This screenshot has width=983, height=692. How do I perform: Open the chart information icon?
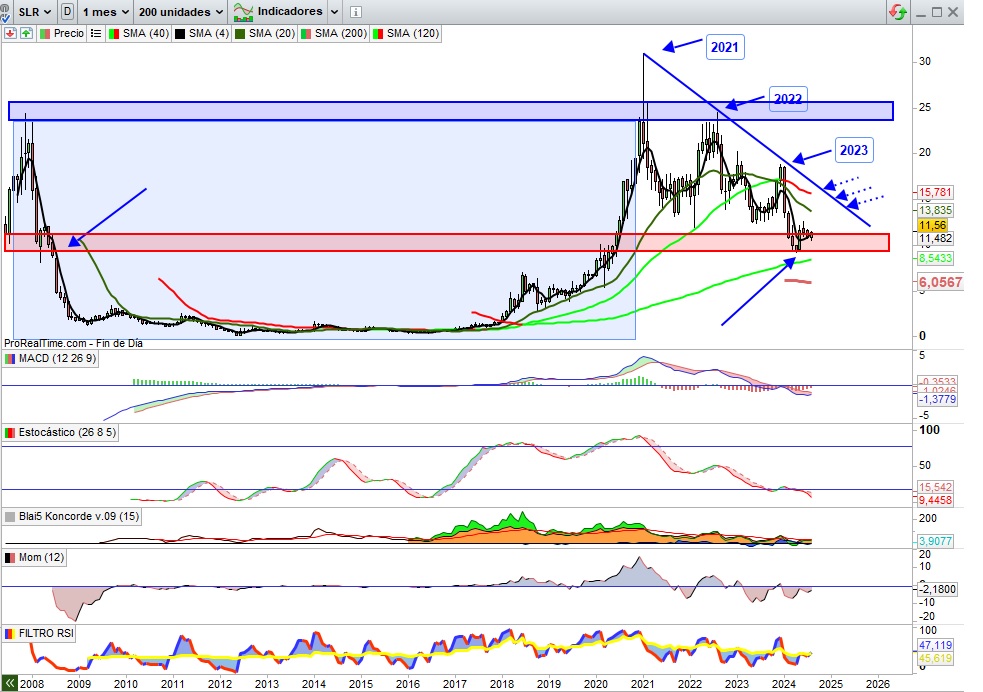click(x=355, y=12)
